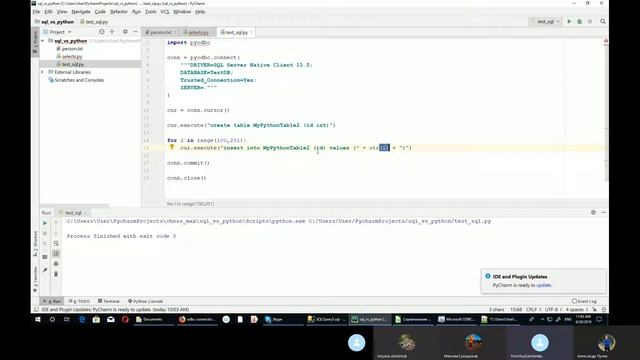
Task: Open the Edit menu
Action: [x=48, y=12]
